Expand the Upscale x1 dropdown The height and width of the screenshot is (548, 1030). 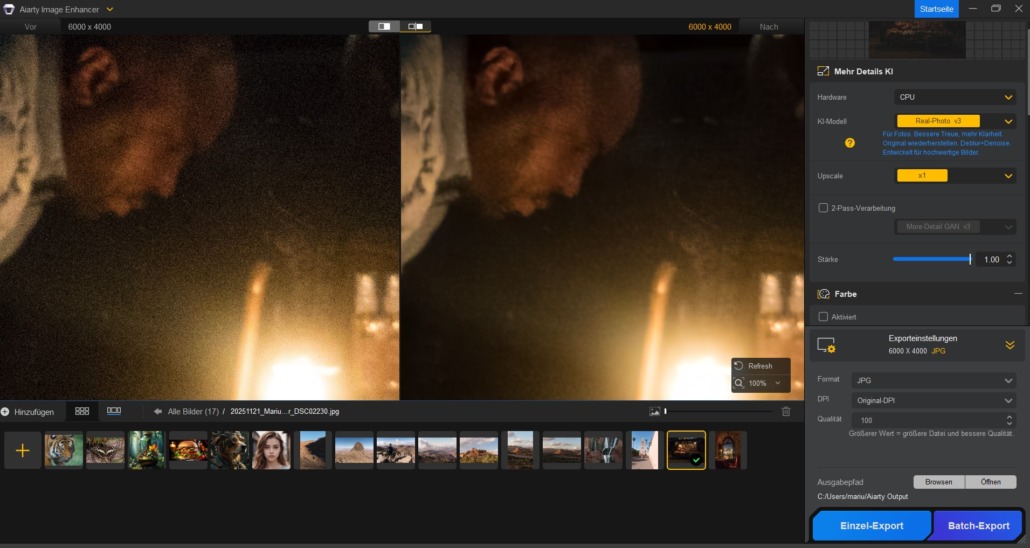tap(955, 176)
